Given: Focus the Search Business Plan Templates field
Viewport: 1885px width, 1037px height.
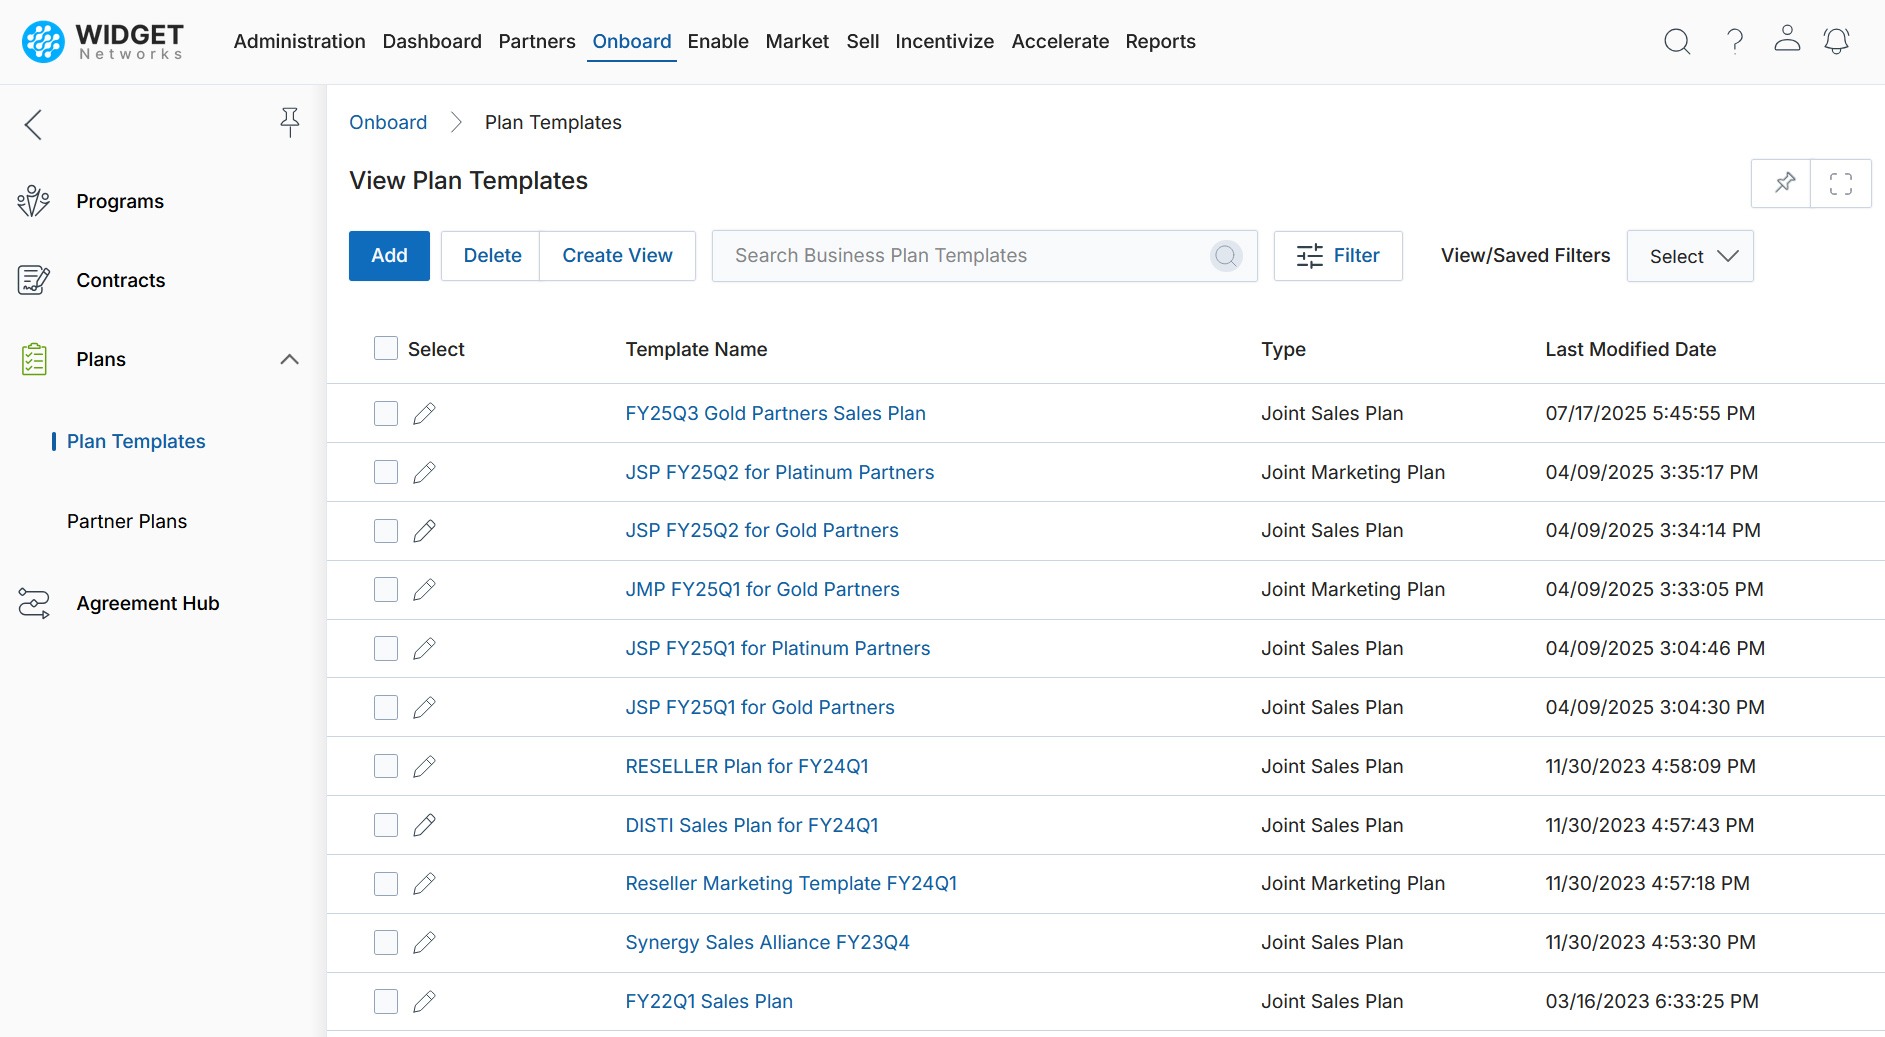Looking at the screenshot, I should click(965, 256).
